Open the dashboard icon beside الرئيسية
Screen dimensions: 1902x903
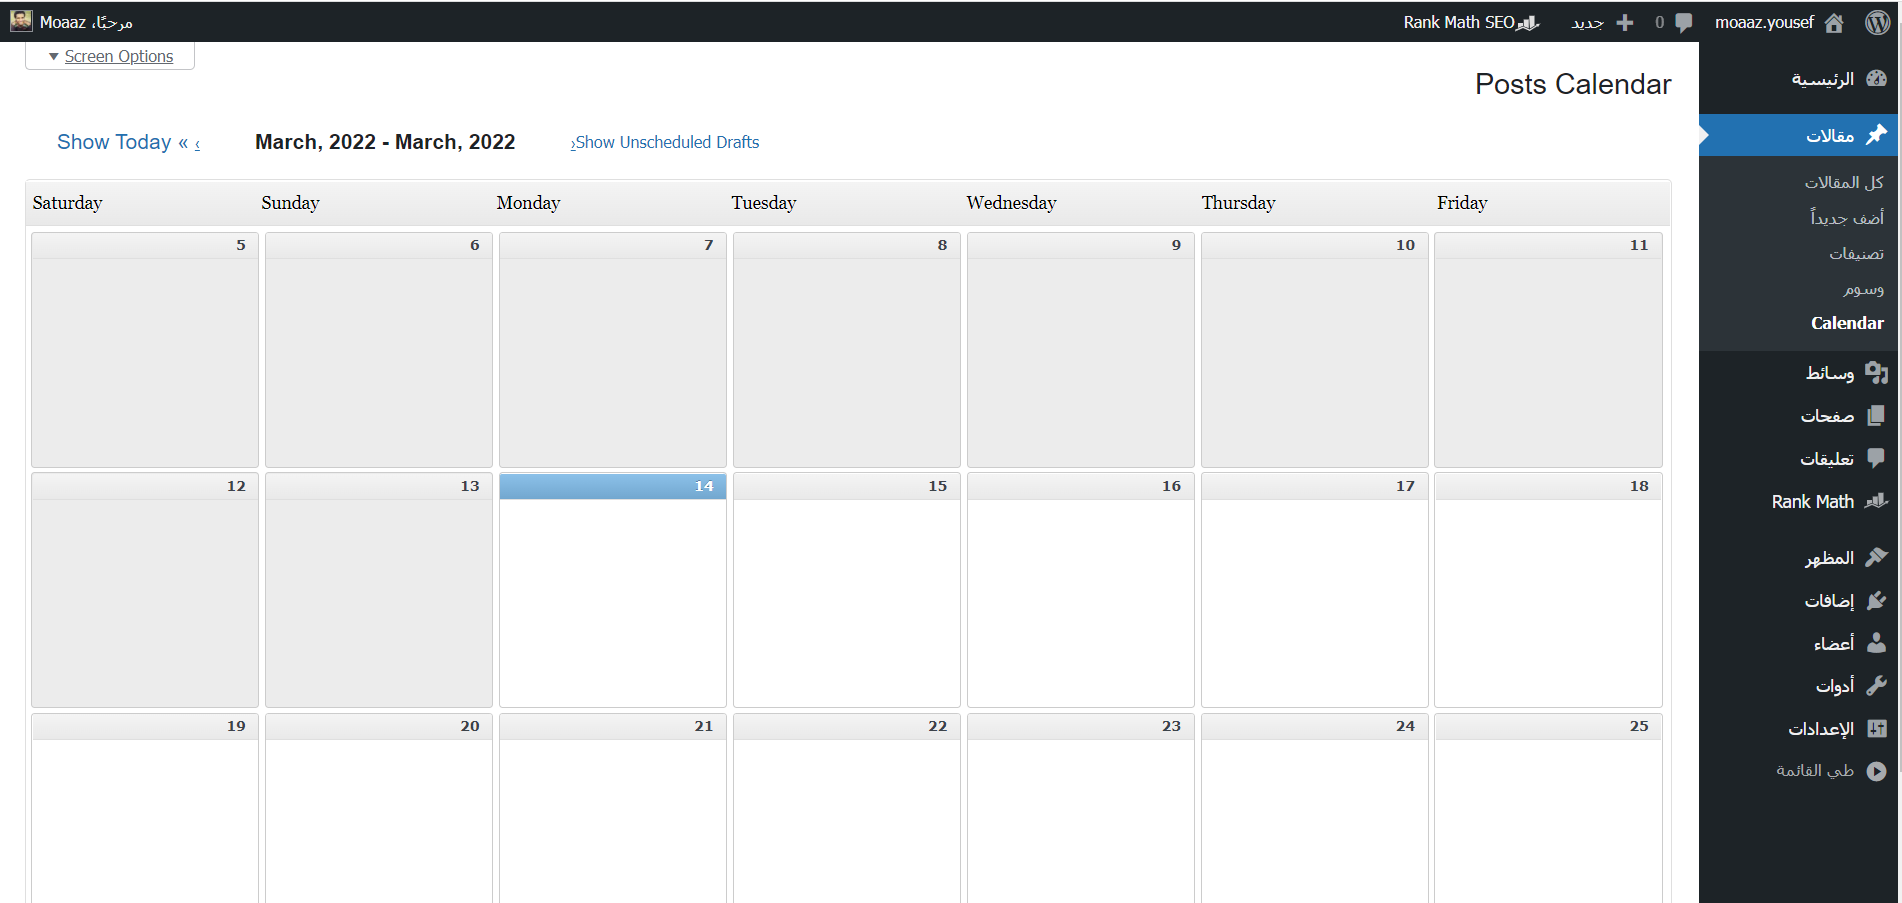point(1877,78)
